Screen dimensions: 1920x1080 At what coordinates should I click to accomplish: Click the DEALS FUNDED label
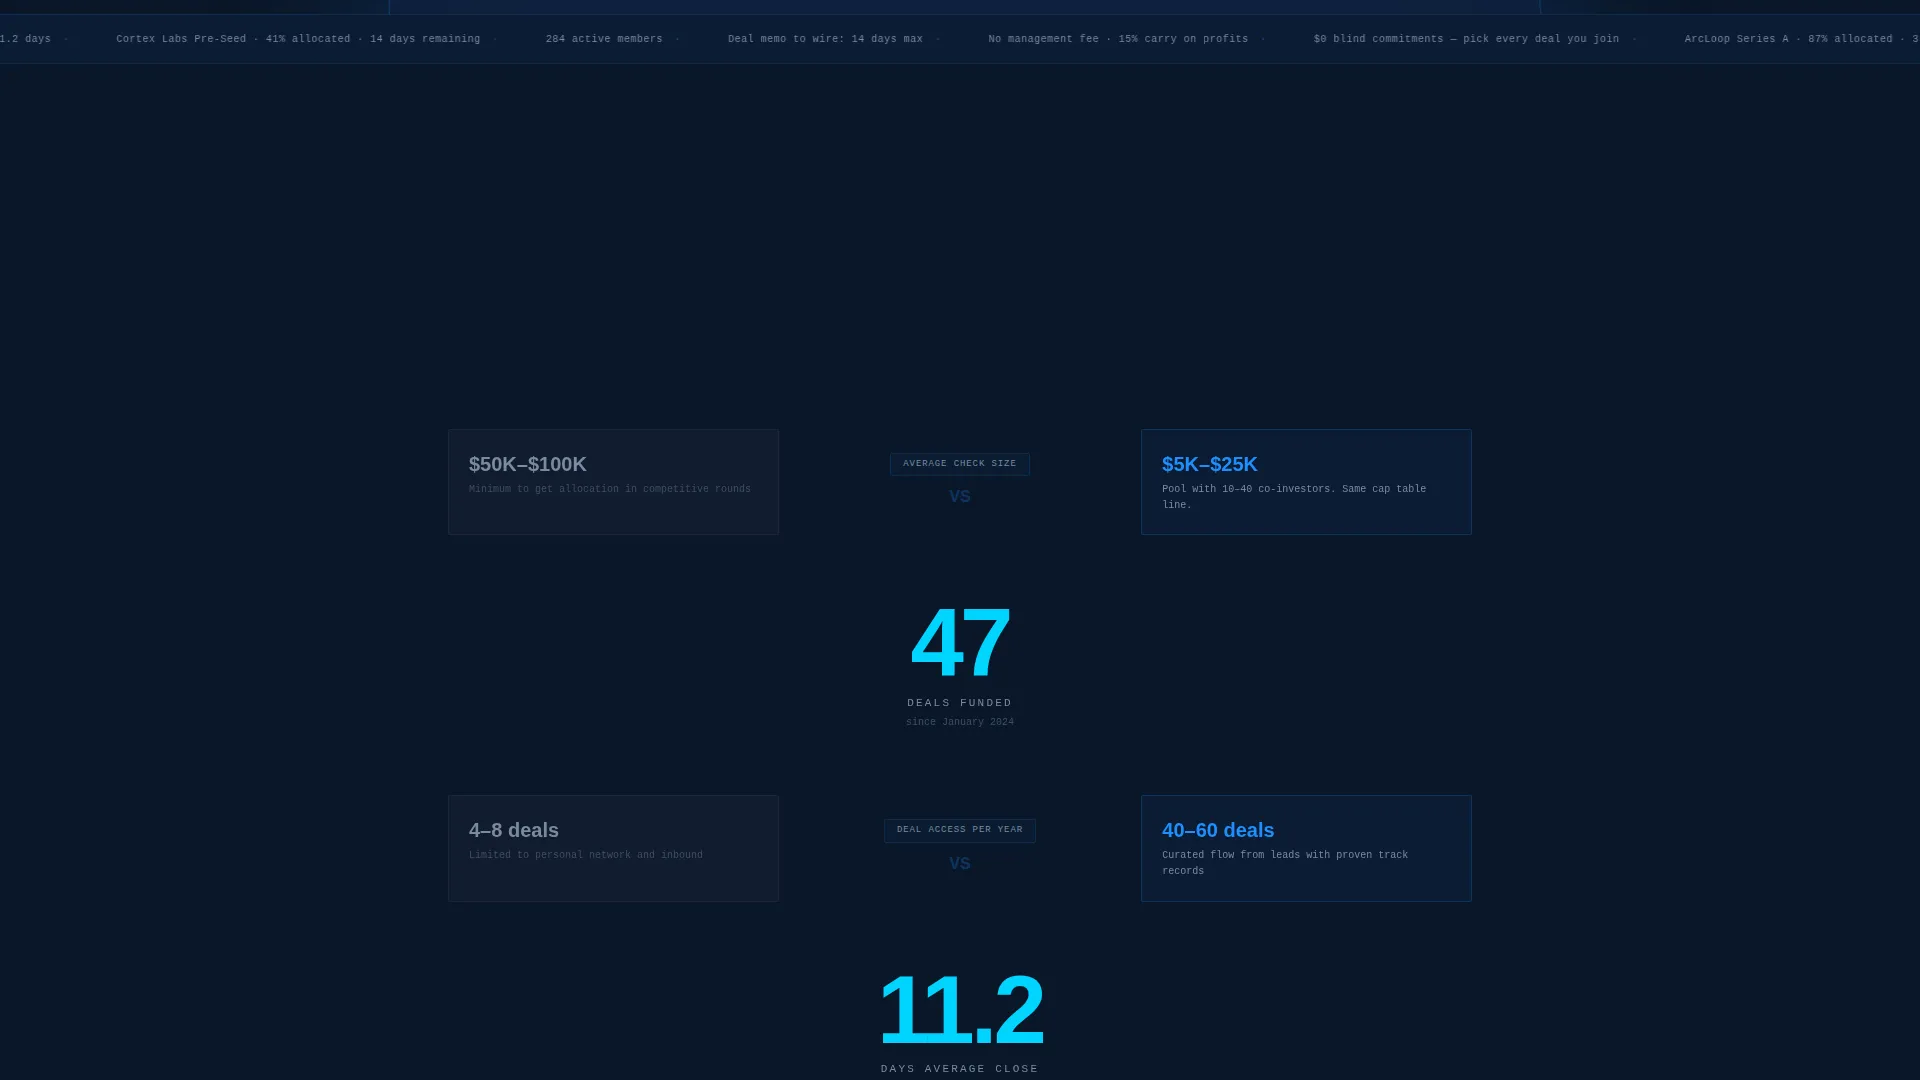(960, 703)
